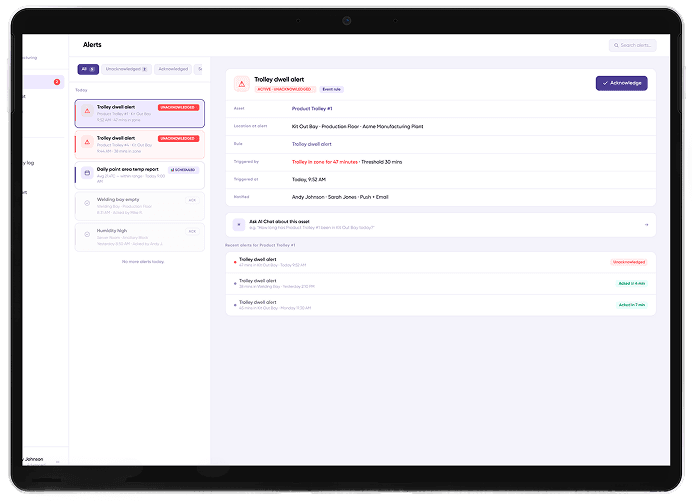The image size is (692, 504).
Task: Open the Trolley dwell alert rule link
Action: coord(312,144)
